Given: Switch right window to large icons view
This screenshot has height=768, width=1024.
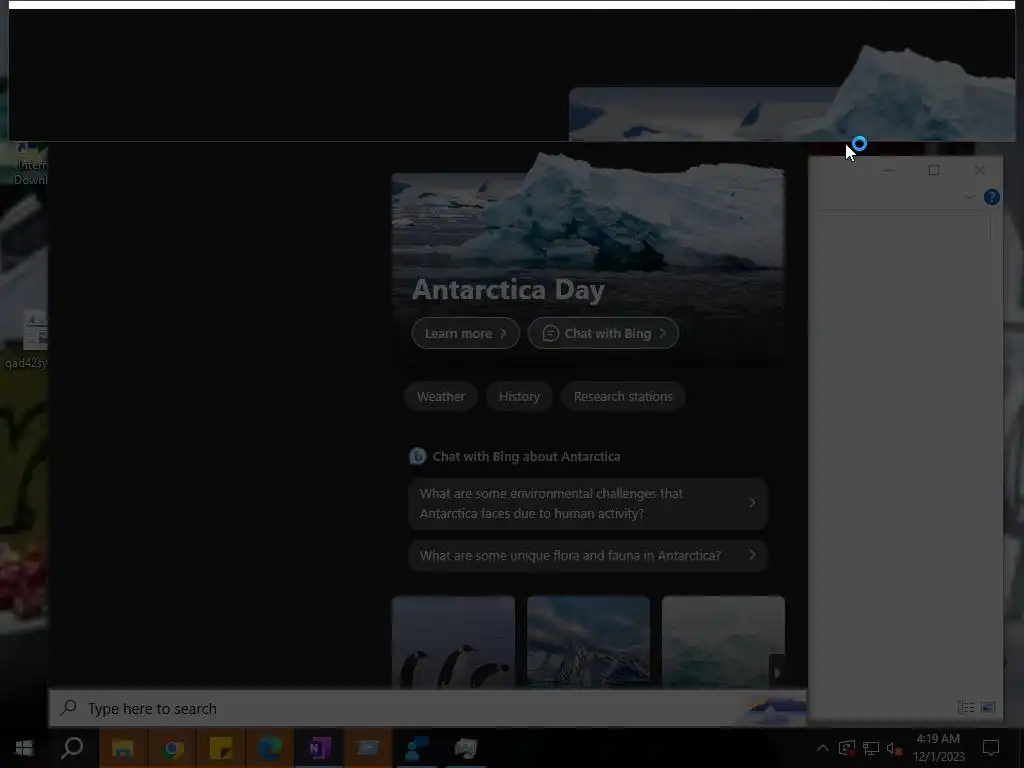Looking at the screenshot, I should (x=988, y=707).
